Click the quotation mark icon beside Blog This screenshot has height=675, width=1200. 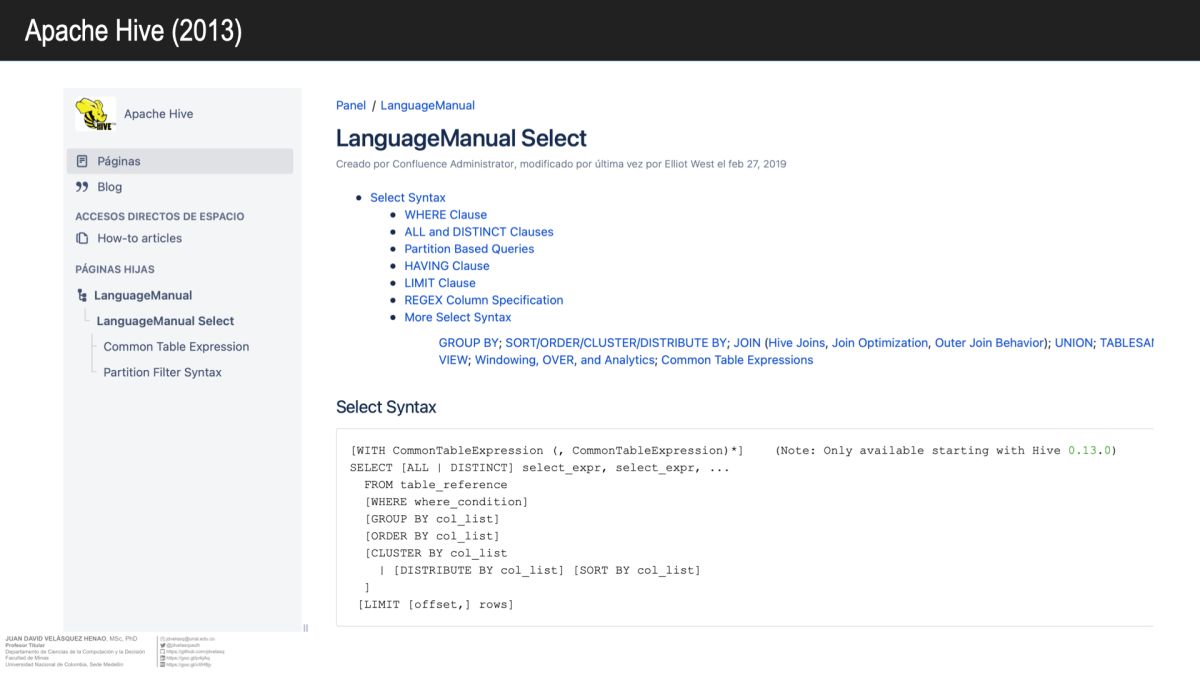point(81,186)
